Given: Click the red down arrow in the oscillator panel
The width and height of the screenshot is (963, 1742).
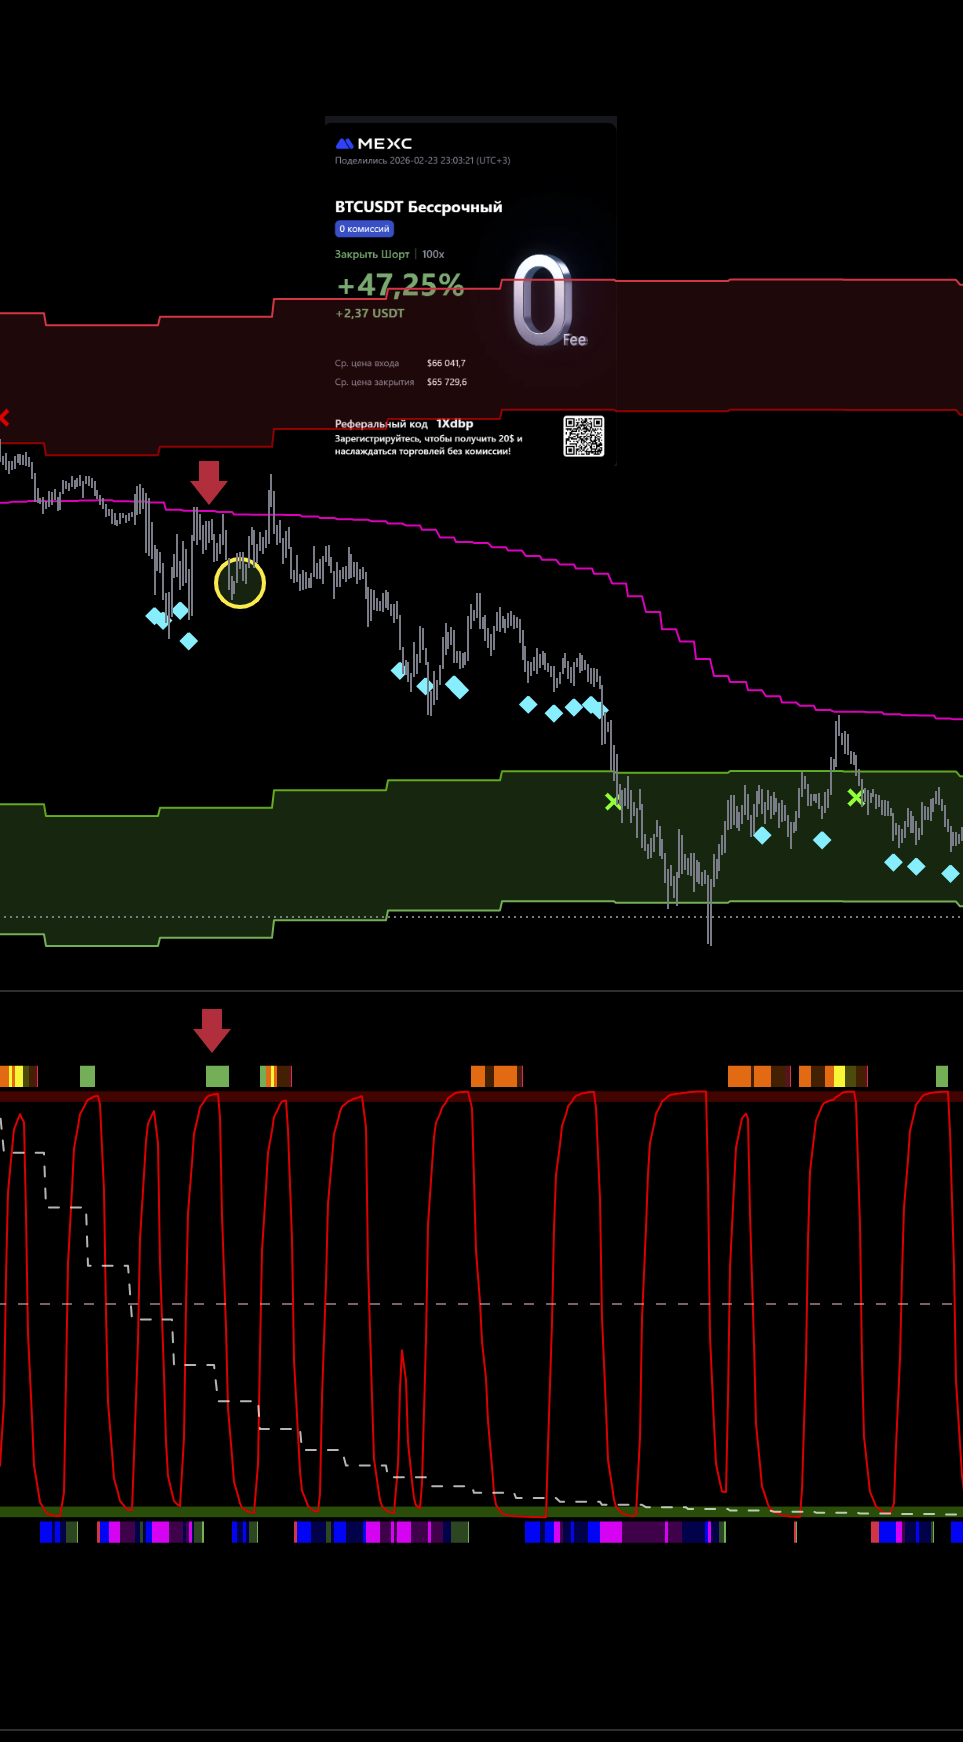Looking at the screenshot, I should click(211, 1030).
